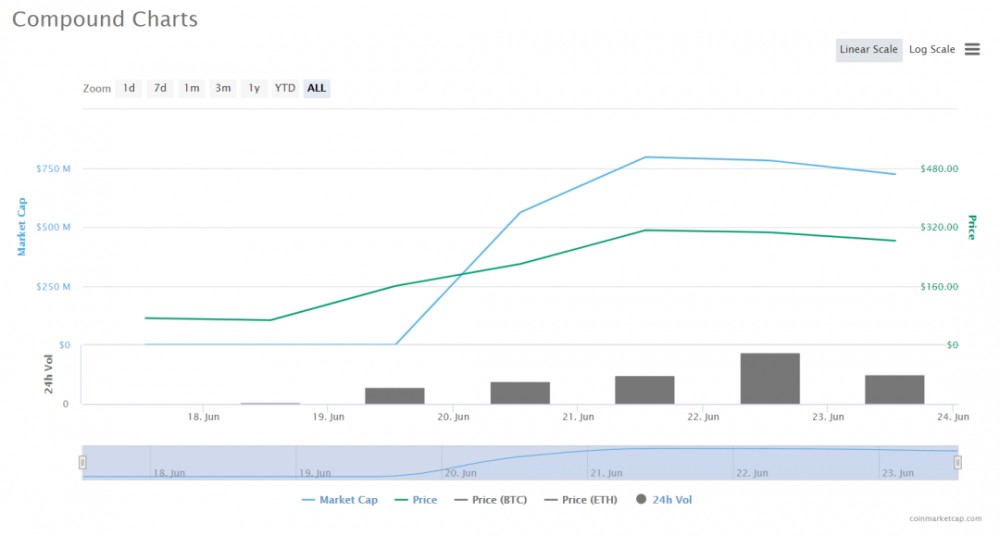This screenshot has width=1000, height=536.
Task: Set zoom range to 7d
Action: [x=160, y=88]
